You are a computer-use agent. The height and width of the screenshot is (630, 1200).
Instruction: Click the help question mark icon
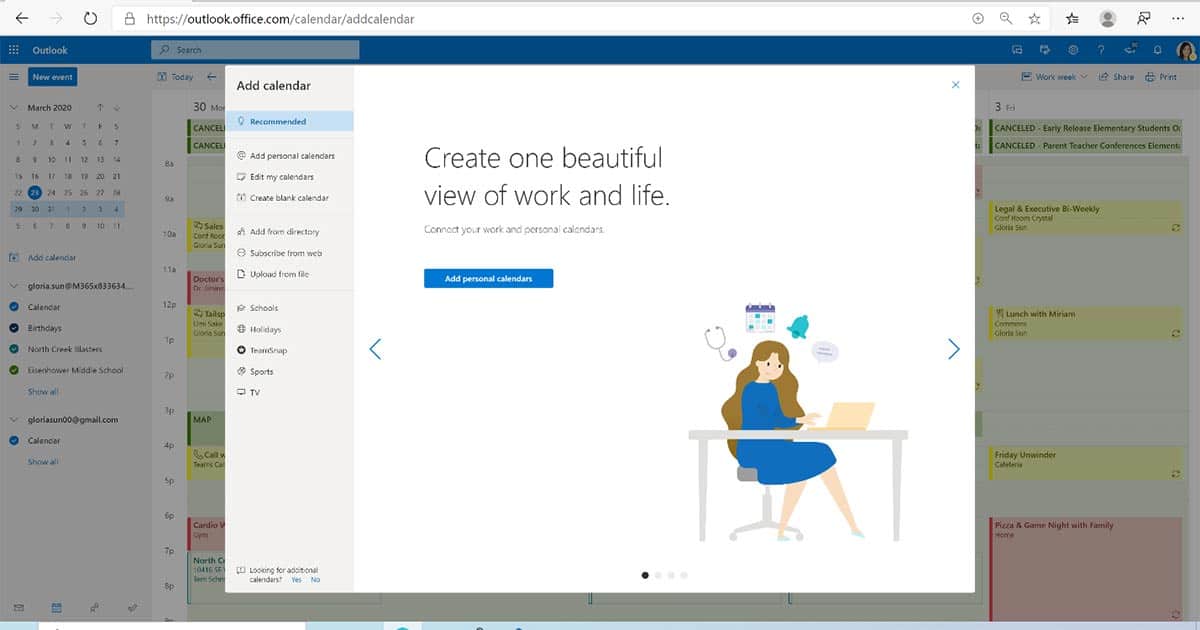click(x=1101, y=49)
